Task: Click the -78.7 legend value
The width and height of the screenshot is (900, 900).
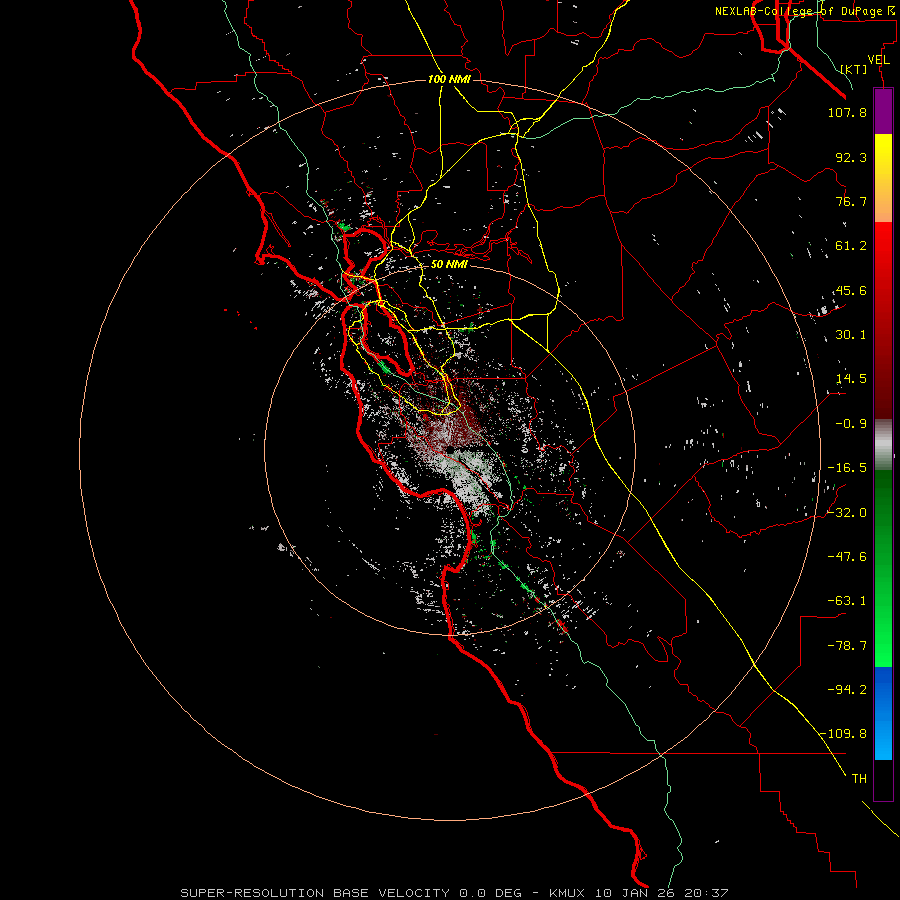Action: click(847, 646)
